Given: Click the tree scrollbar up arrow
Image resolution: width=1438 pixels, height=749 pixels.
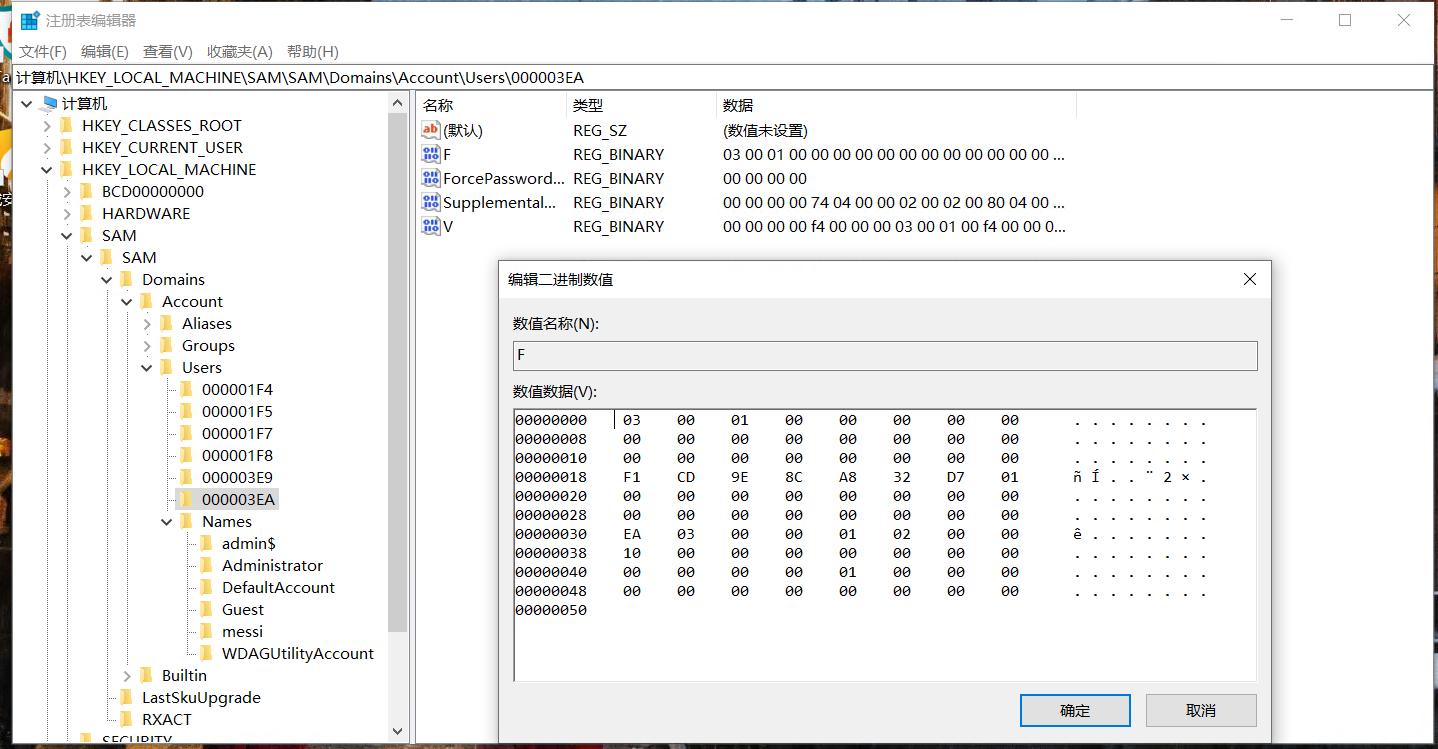Looking at the screenshot, I should (398, 103).
